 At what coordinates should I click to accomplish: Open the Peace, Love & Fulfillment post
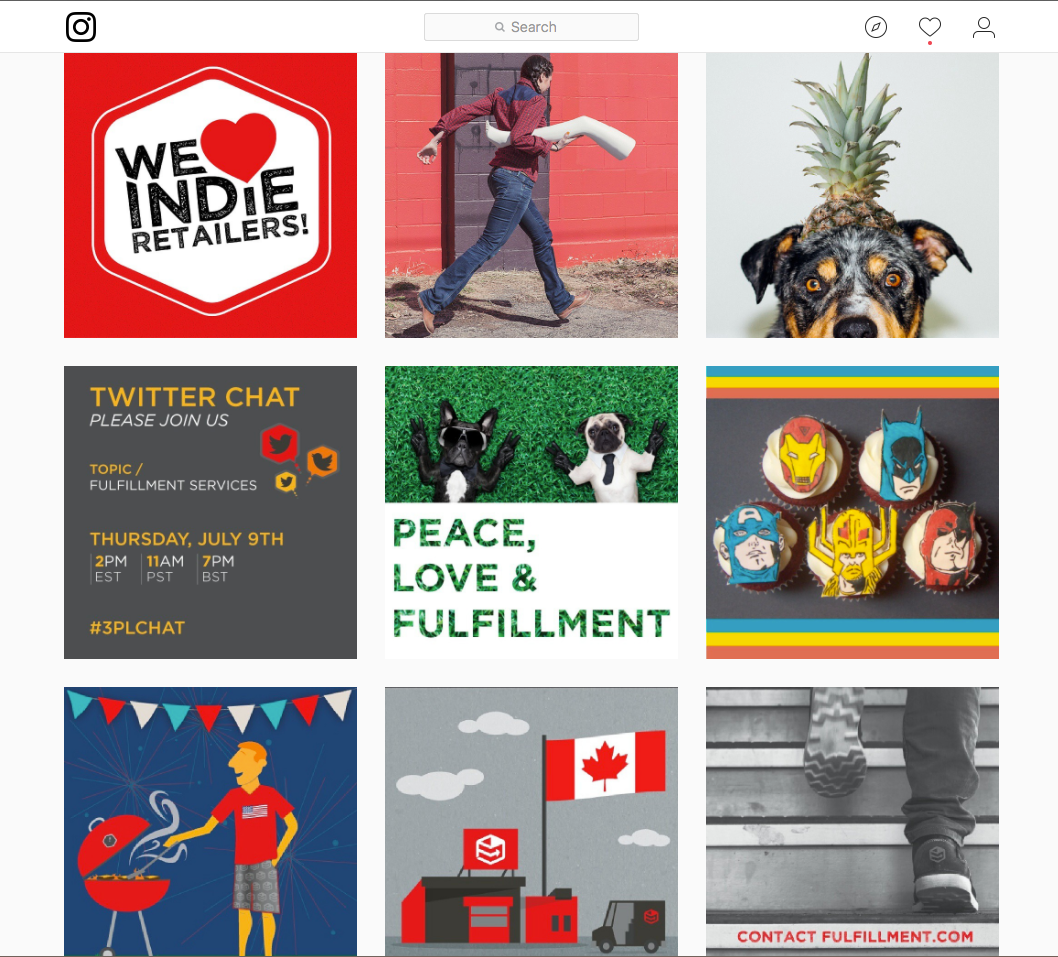tap(531, 512)
